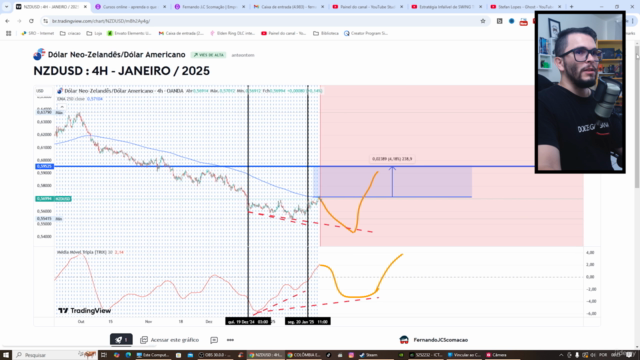Click the site info icon in address bar
Screen dimensions: 640x360
click(46, 21)
